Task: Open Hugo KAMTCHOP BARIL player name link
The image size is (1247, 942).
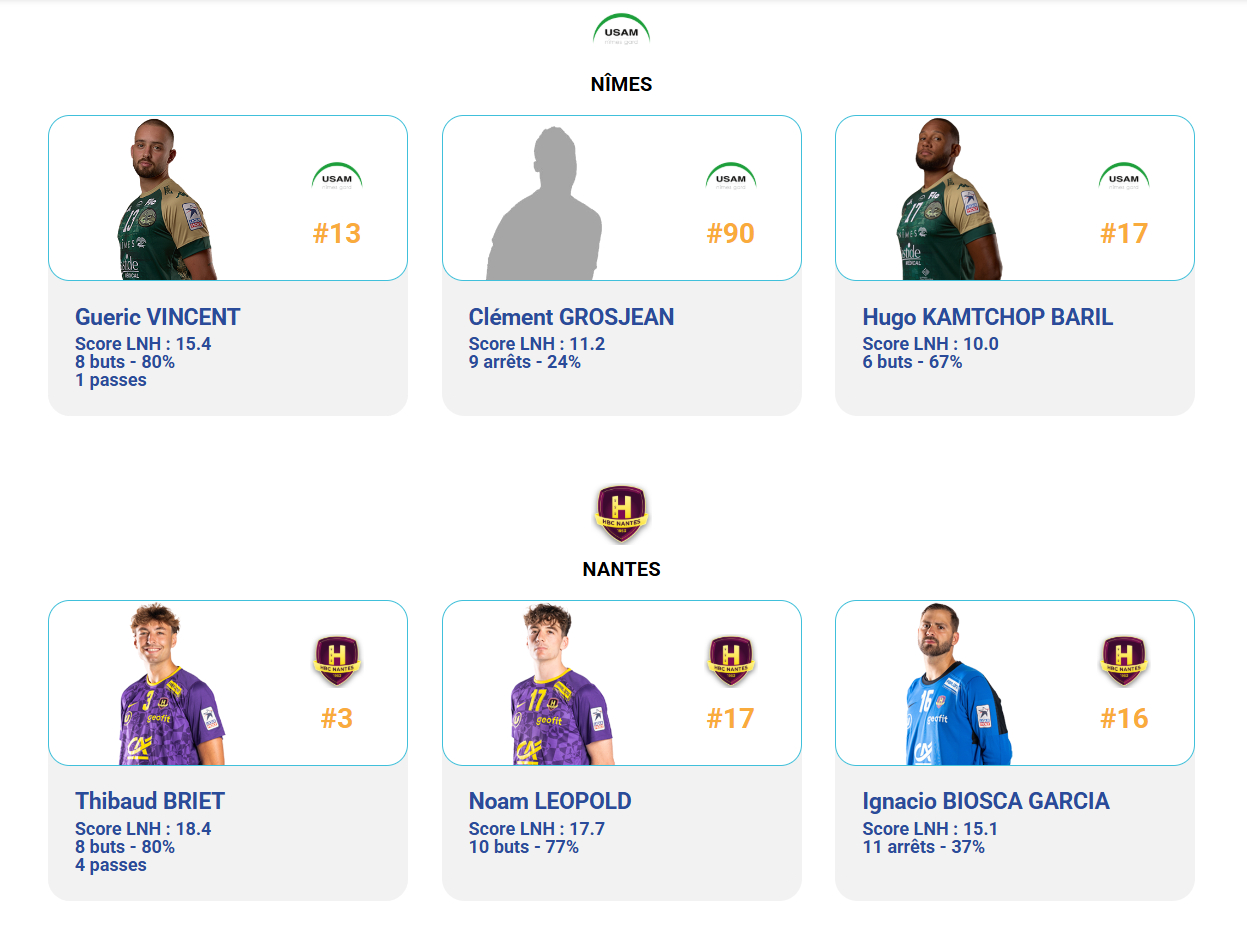Action: point(987,317)
